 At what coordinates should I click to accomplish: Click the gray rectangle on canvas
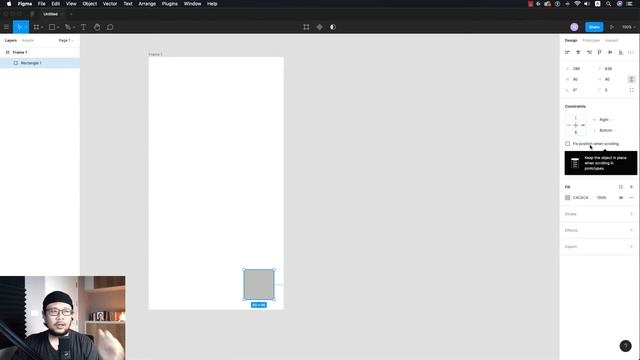(x=259, y=284)
